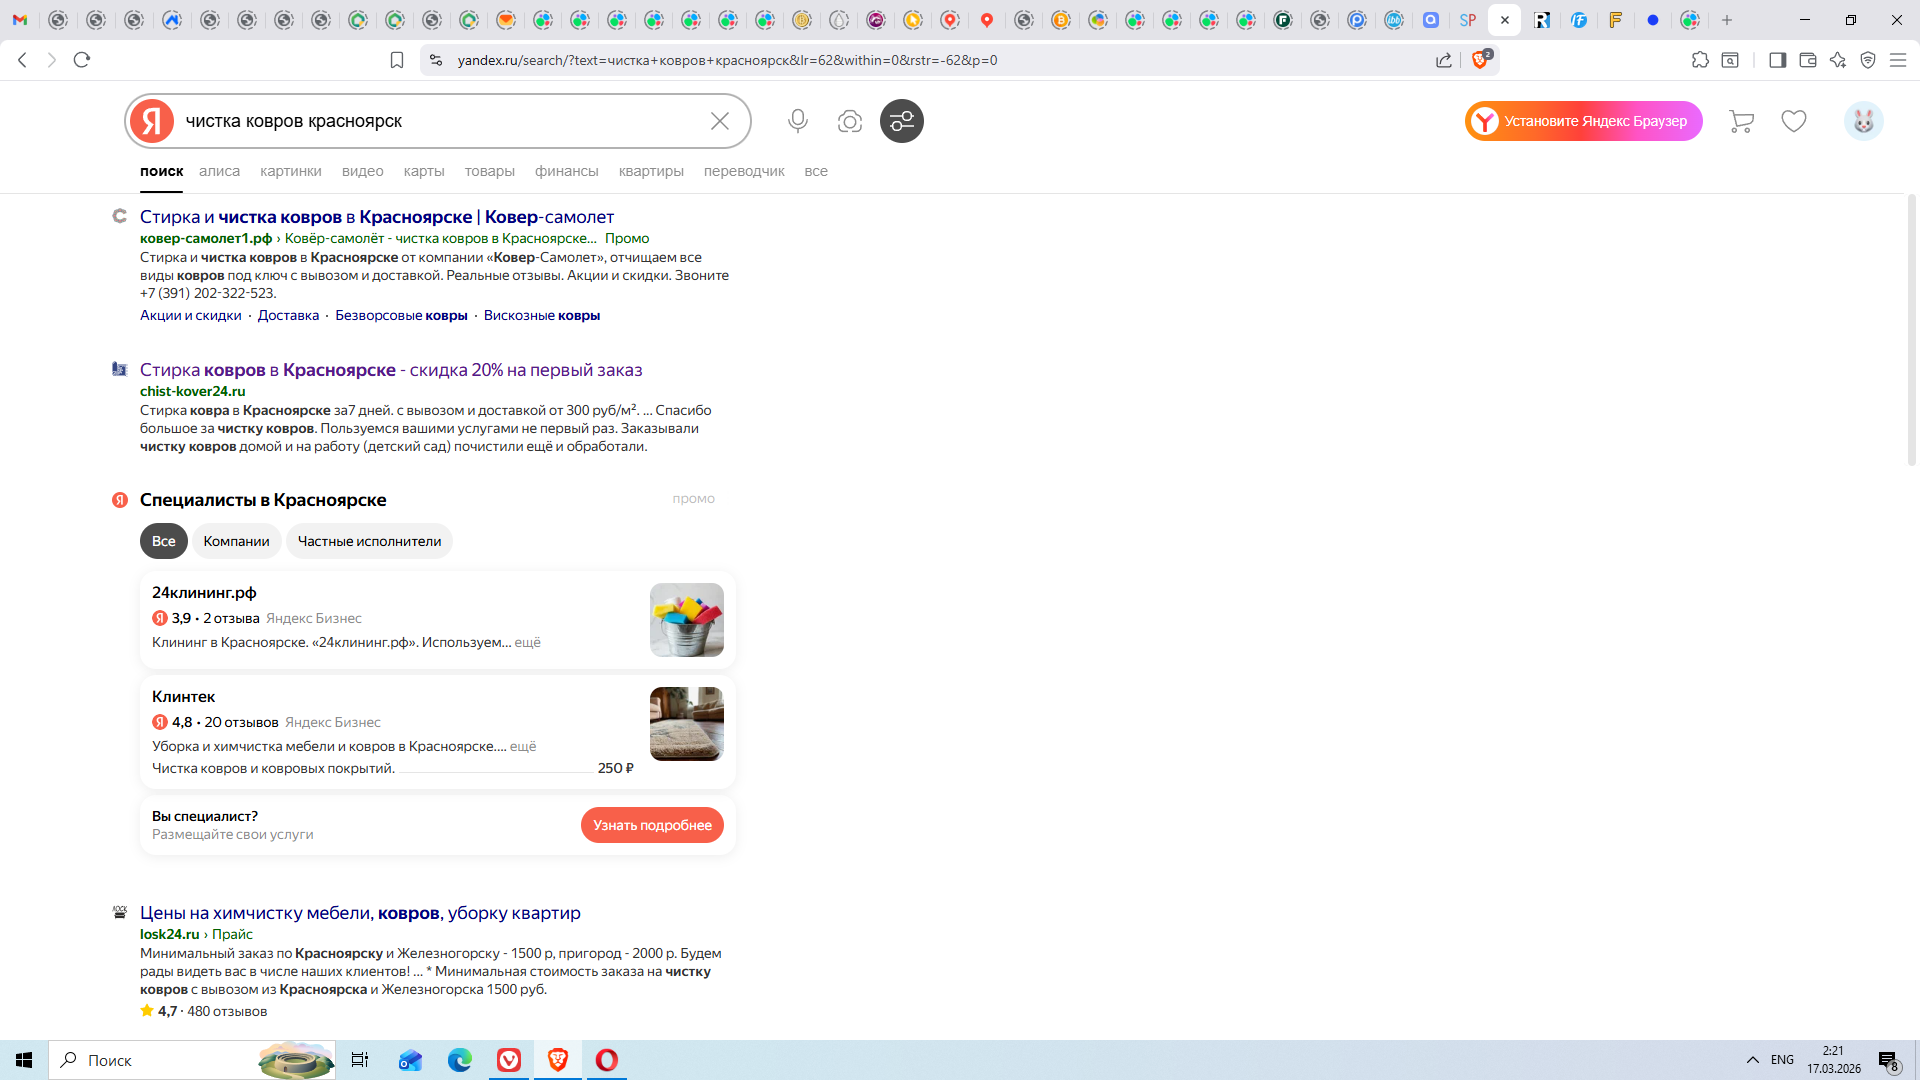1920x1080 pixels.
Task: Open favorites heart icon
Action: click(1794, 121)
